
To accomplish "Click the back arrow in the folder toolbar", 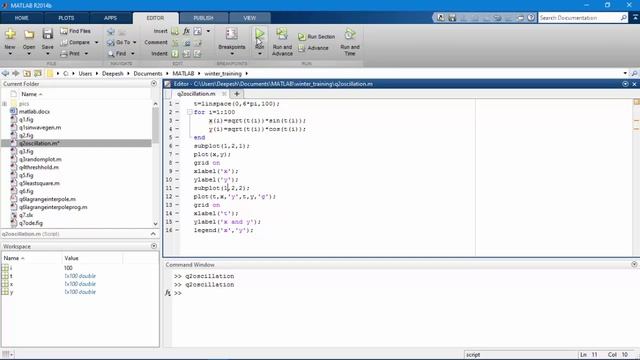I will (x=5, y=73).
